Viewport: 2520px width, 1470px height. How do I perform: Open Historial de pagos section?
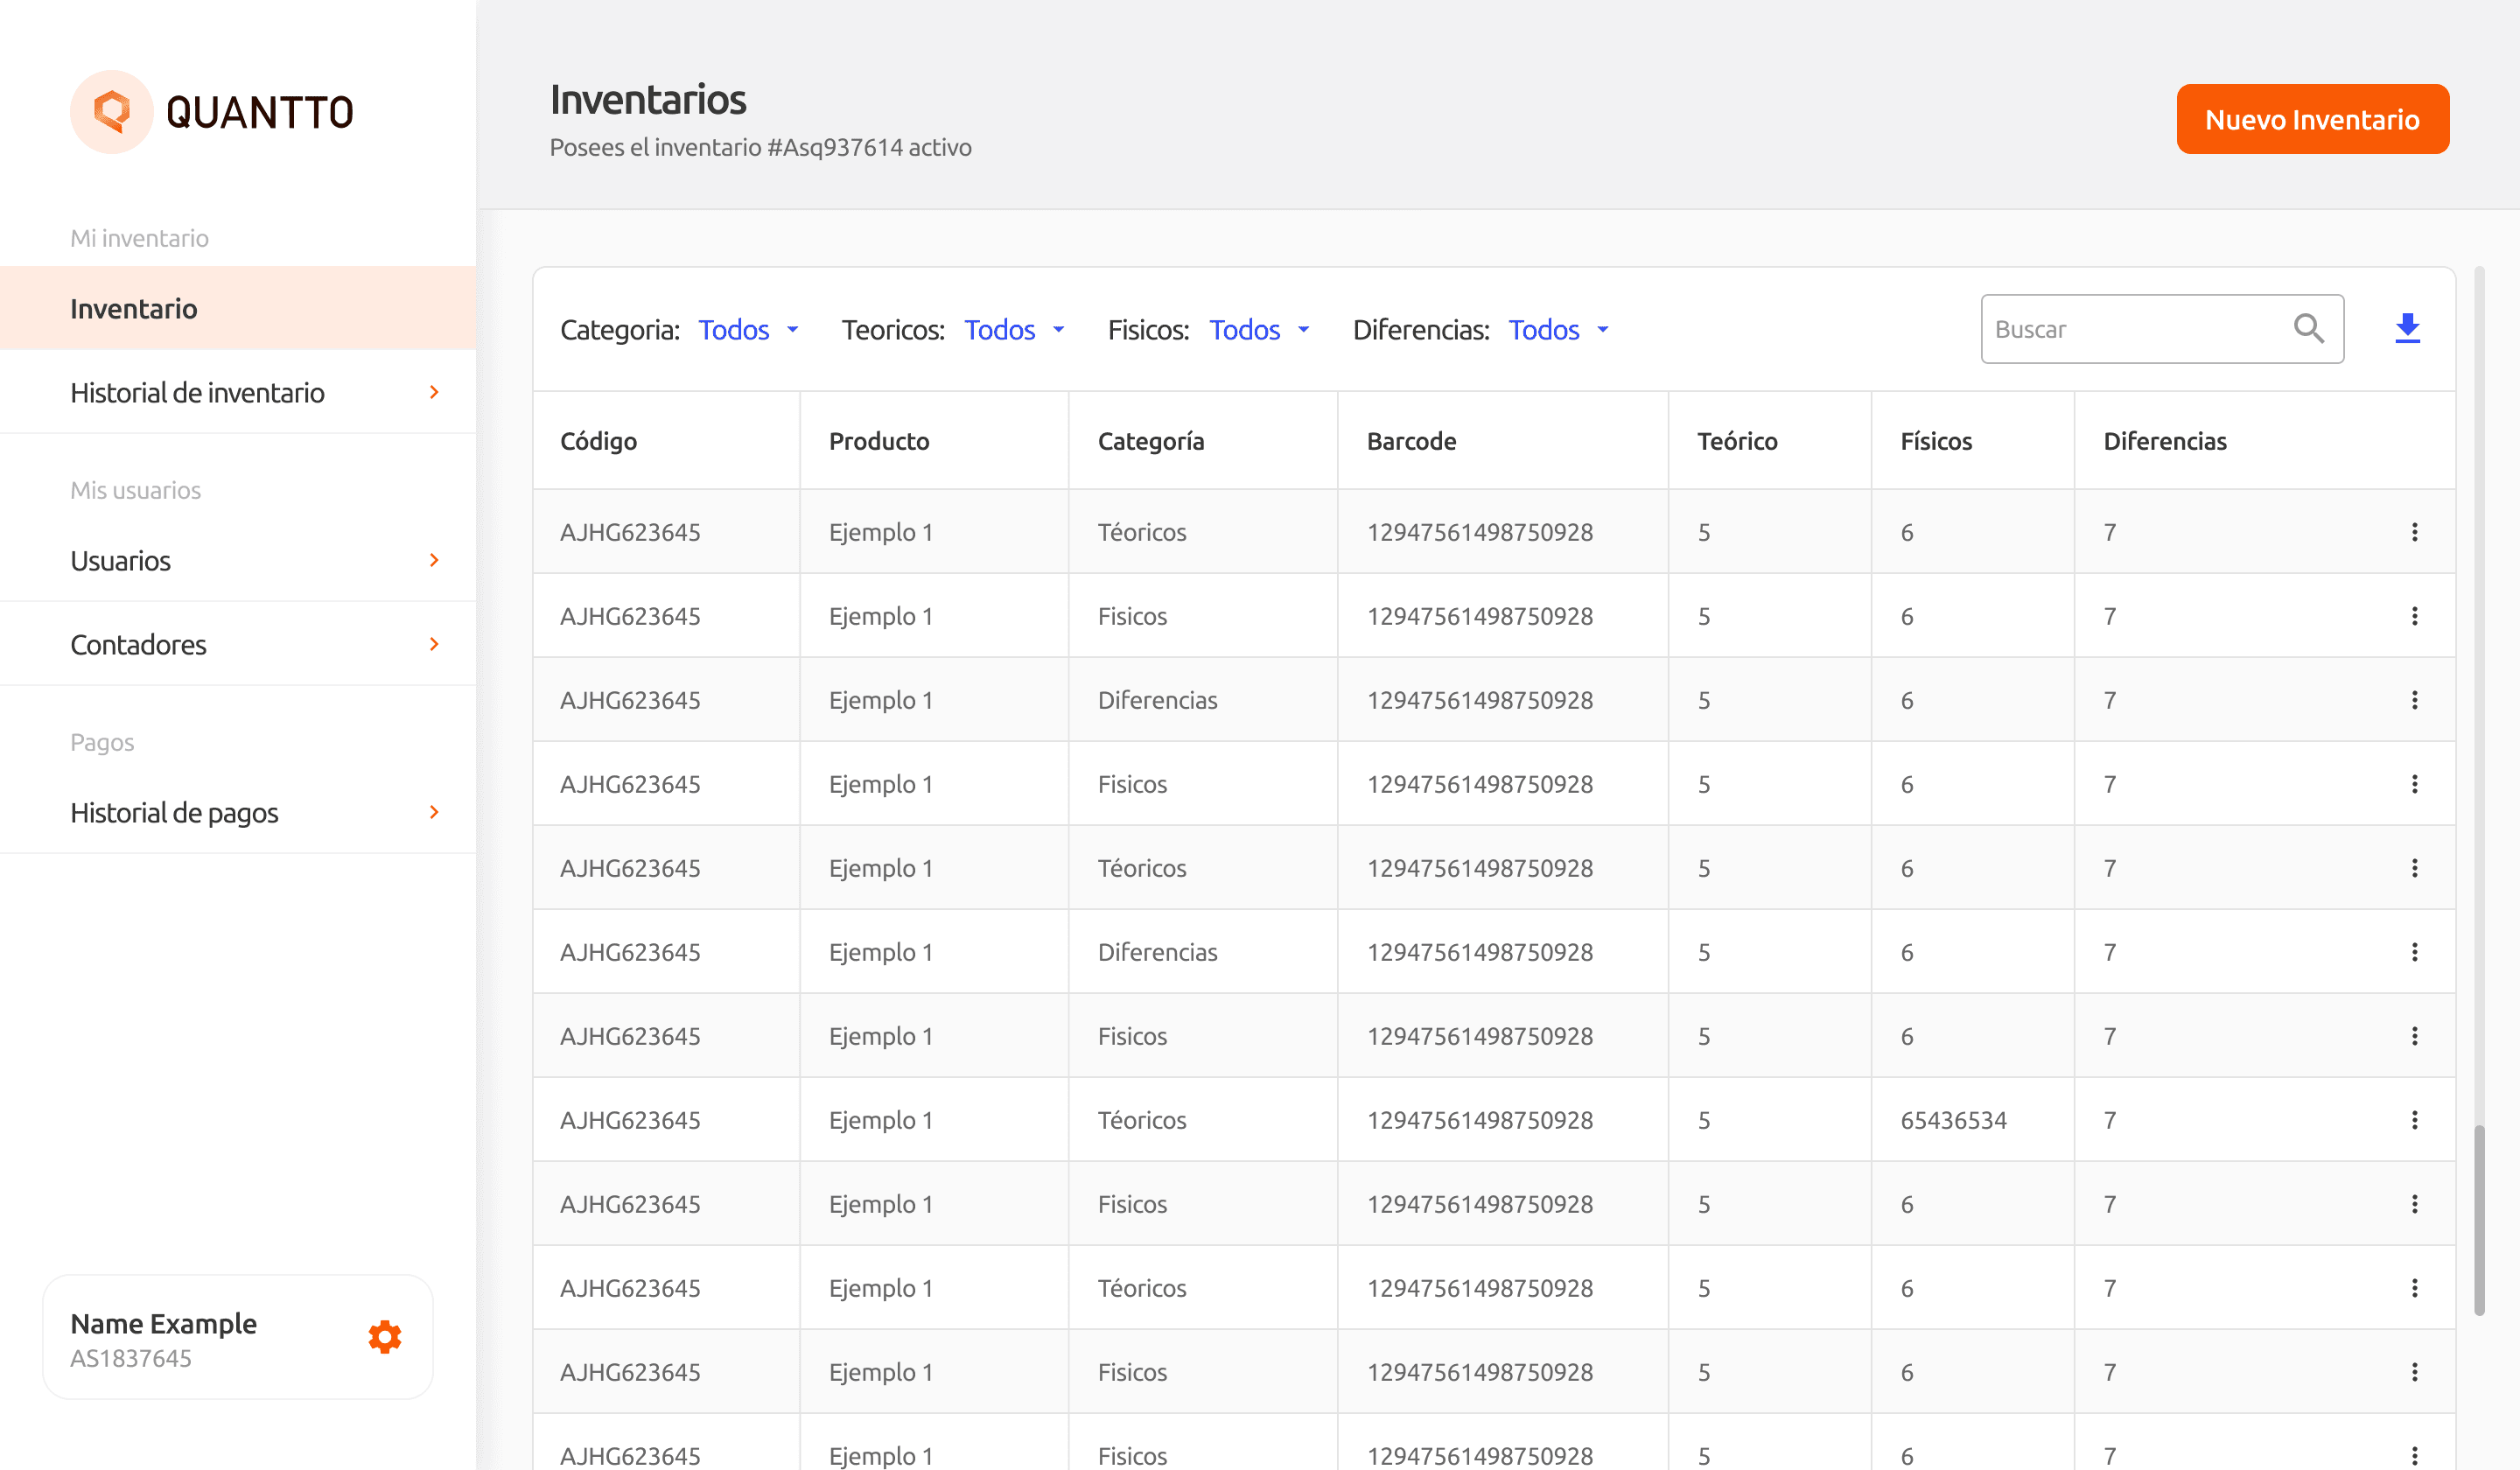tap(175, 812)
